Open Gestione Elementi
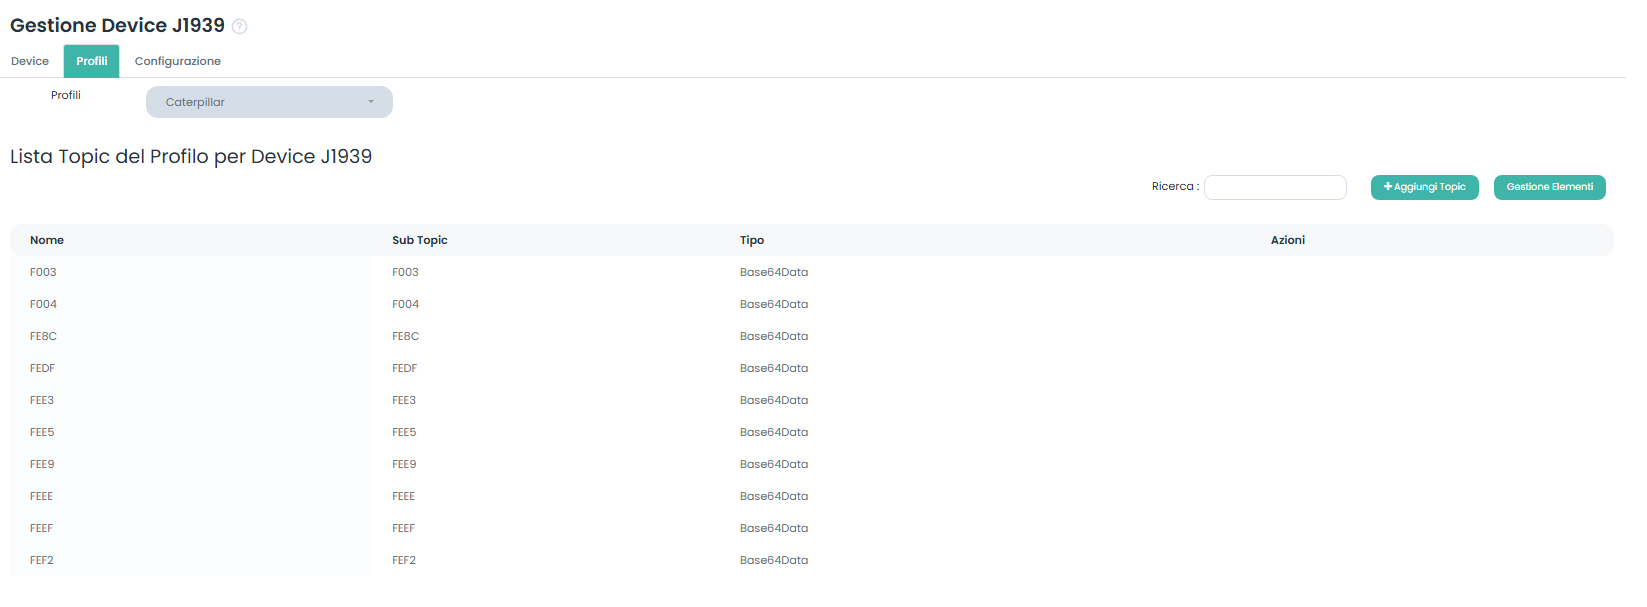The height and width of the screenshot is (607, 1647). tap(1549, 187)
